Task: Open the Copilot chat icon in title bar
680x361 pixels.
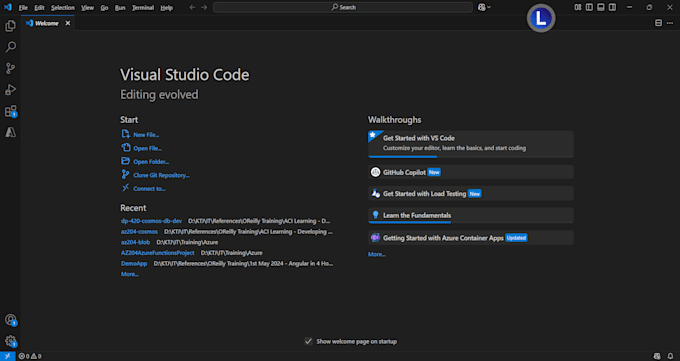Action: (x=481, y=7)
